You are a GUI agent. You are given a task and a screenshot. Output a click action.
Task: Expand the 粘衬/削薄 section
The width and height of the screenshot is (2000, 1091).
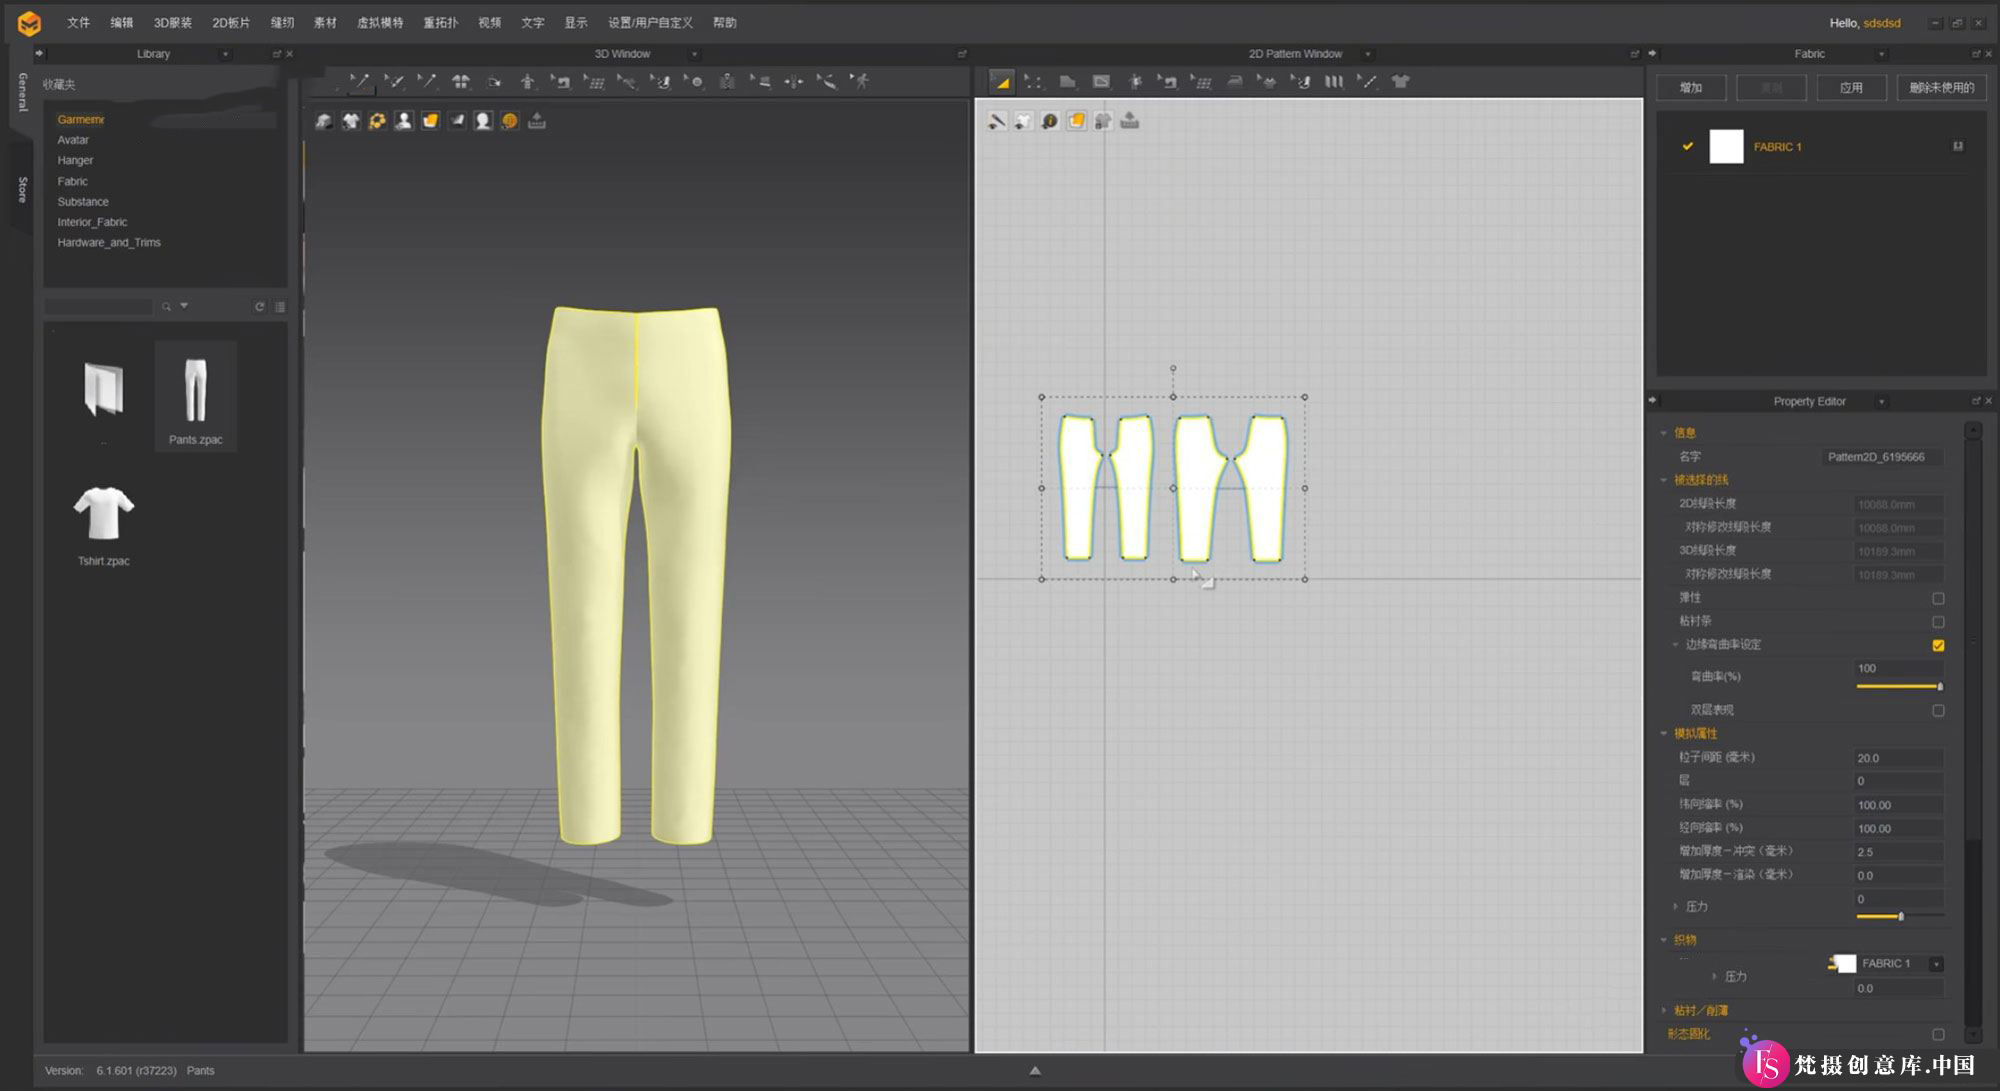pyautogui.click(x=1664, y=1010)
